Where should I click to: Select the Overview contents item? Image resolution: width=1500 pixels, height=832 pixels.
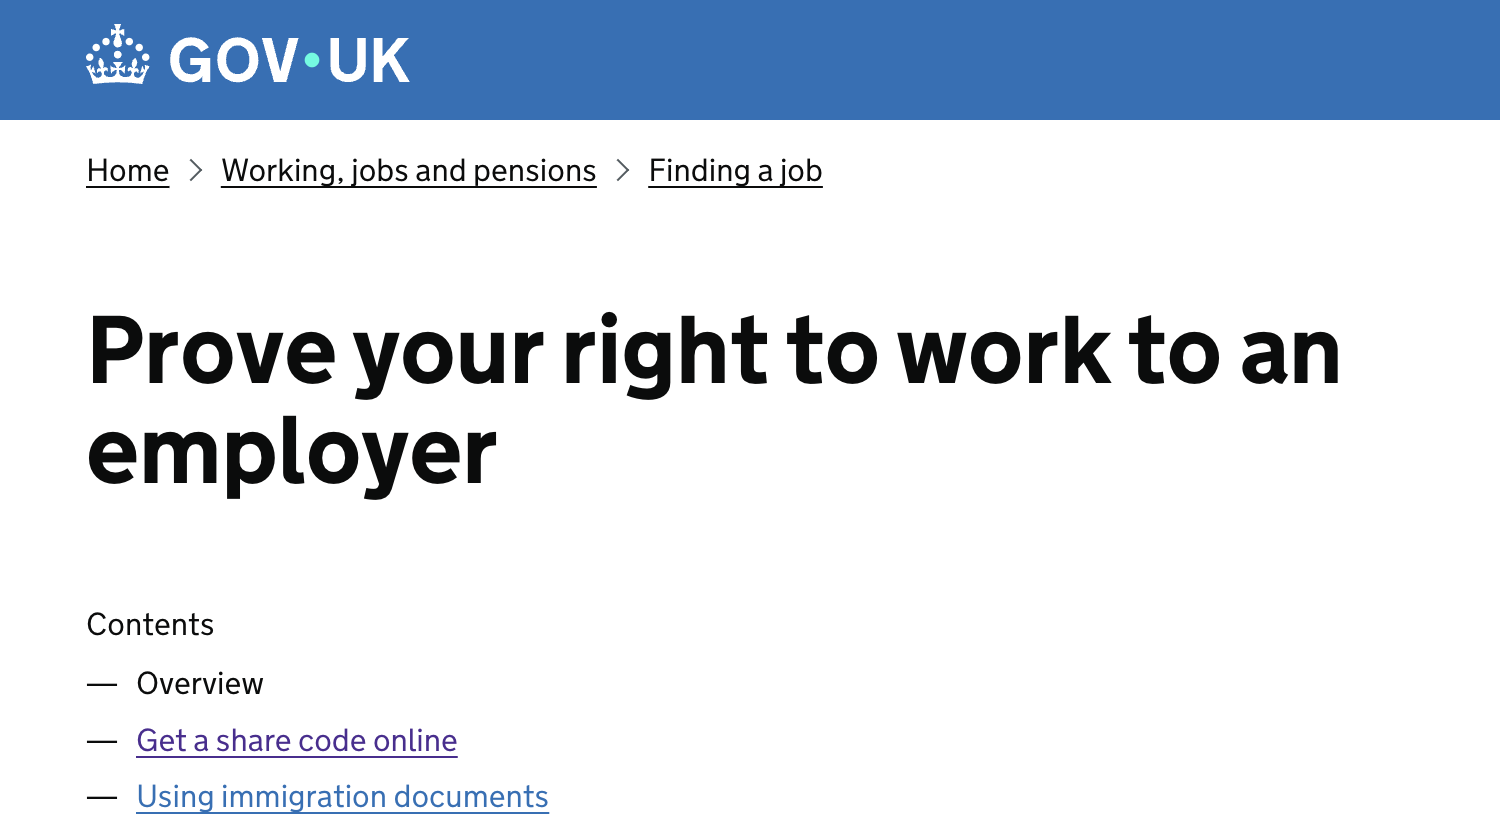click(x=200, y=684)
